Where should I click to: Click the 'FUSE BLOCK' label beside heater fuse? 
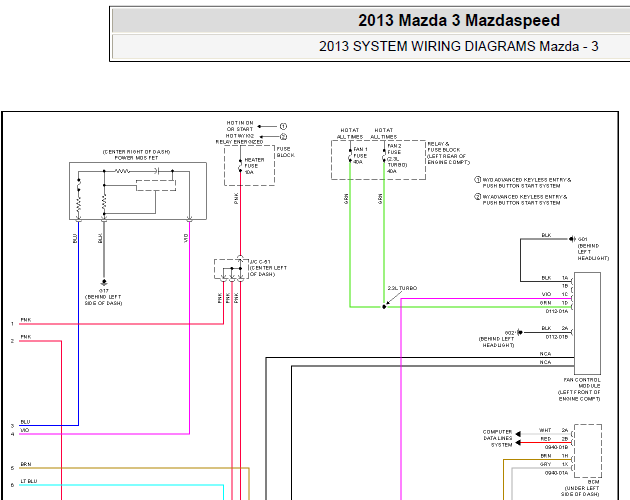pos(285,152)
